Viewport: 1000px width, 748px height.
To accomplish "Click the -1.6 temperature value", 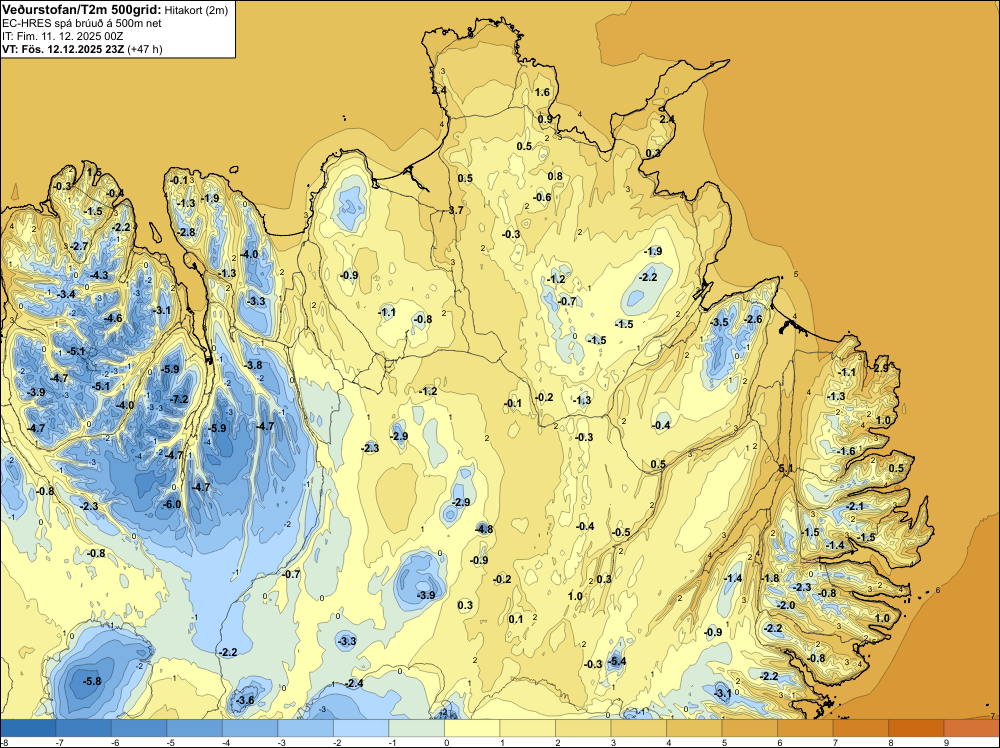I will [x=846, y=451].
